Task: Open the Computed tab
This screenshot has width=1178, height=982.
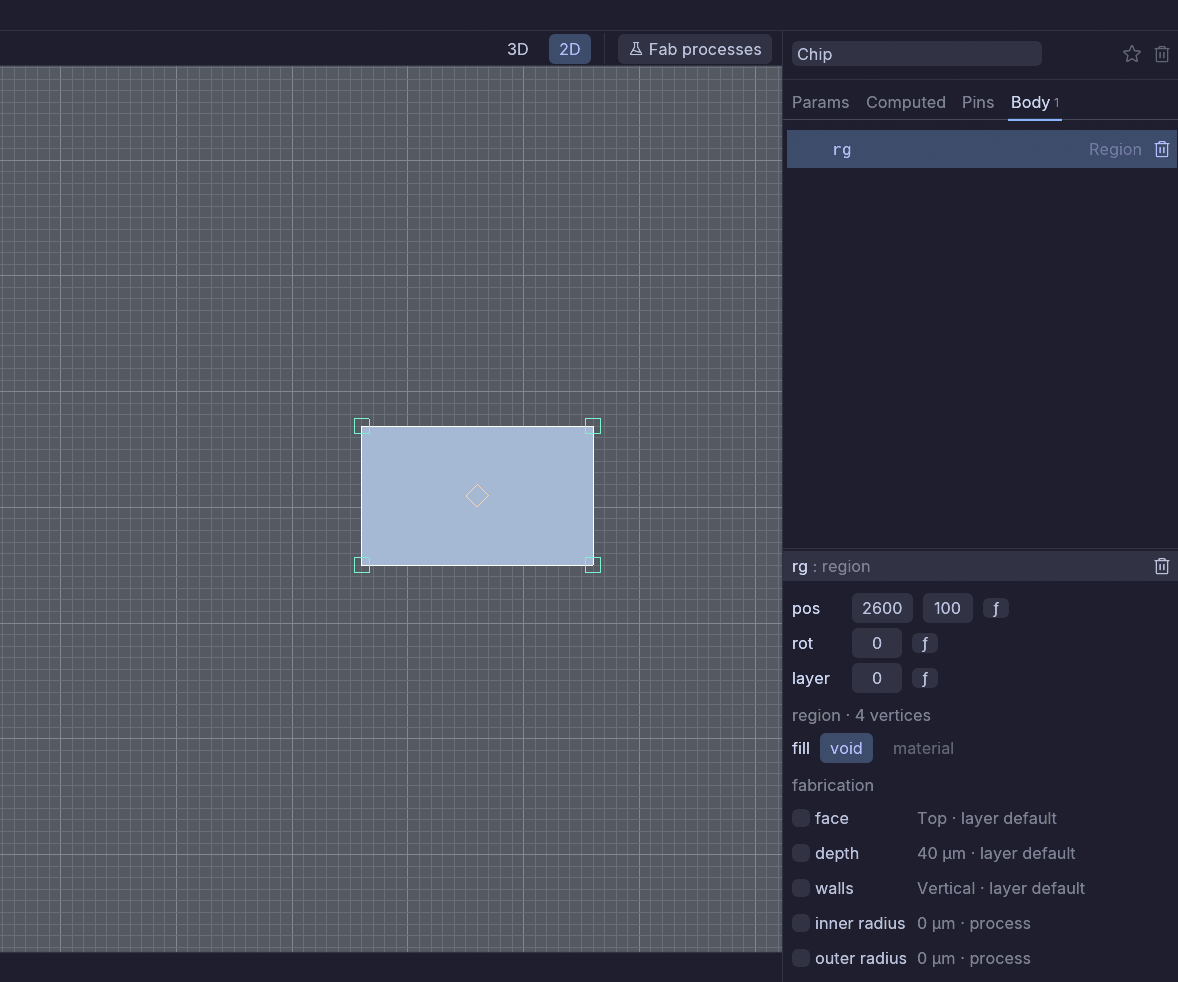Action: (x=905, y=102)
